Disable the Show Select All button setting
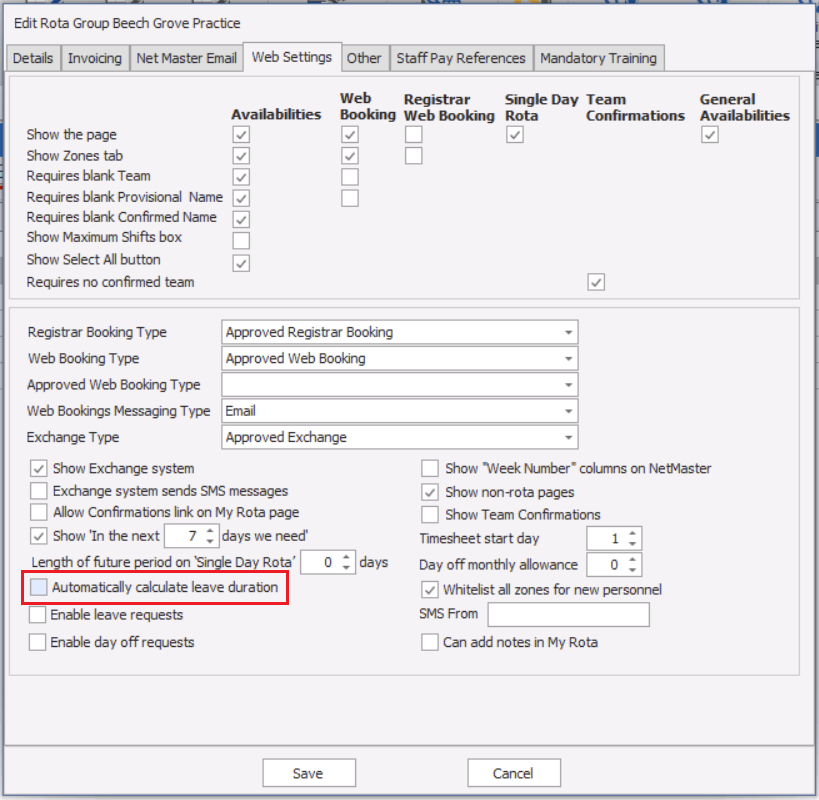The height and width of the screenshot is (800, 819). point(241,263)
